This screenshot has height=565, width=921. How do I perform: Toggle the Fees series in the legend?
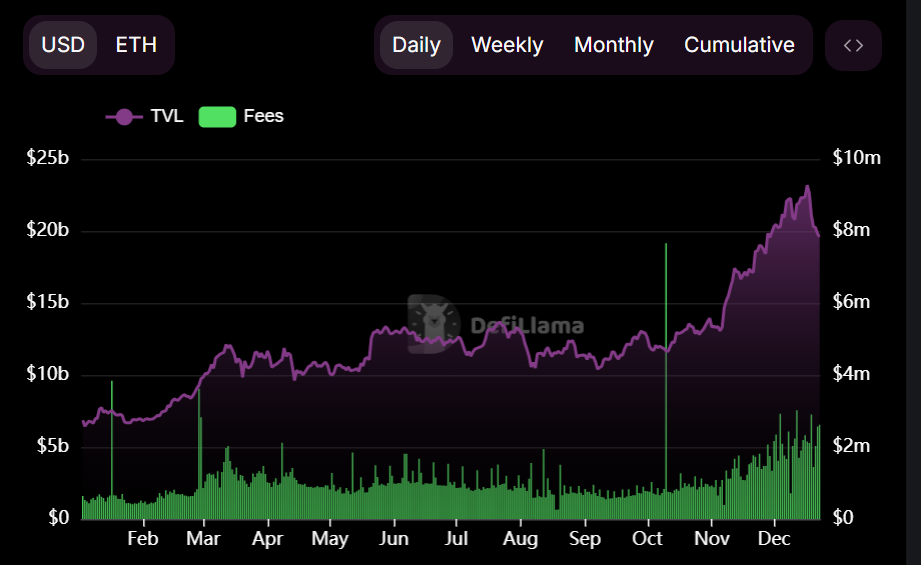coord(241,116)
